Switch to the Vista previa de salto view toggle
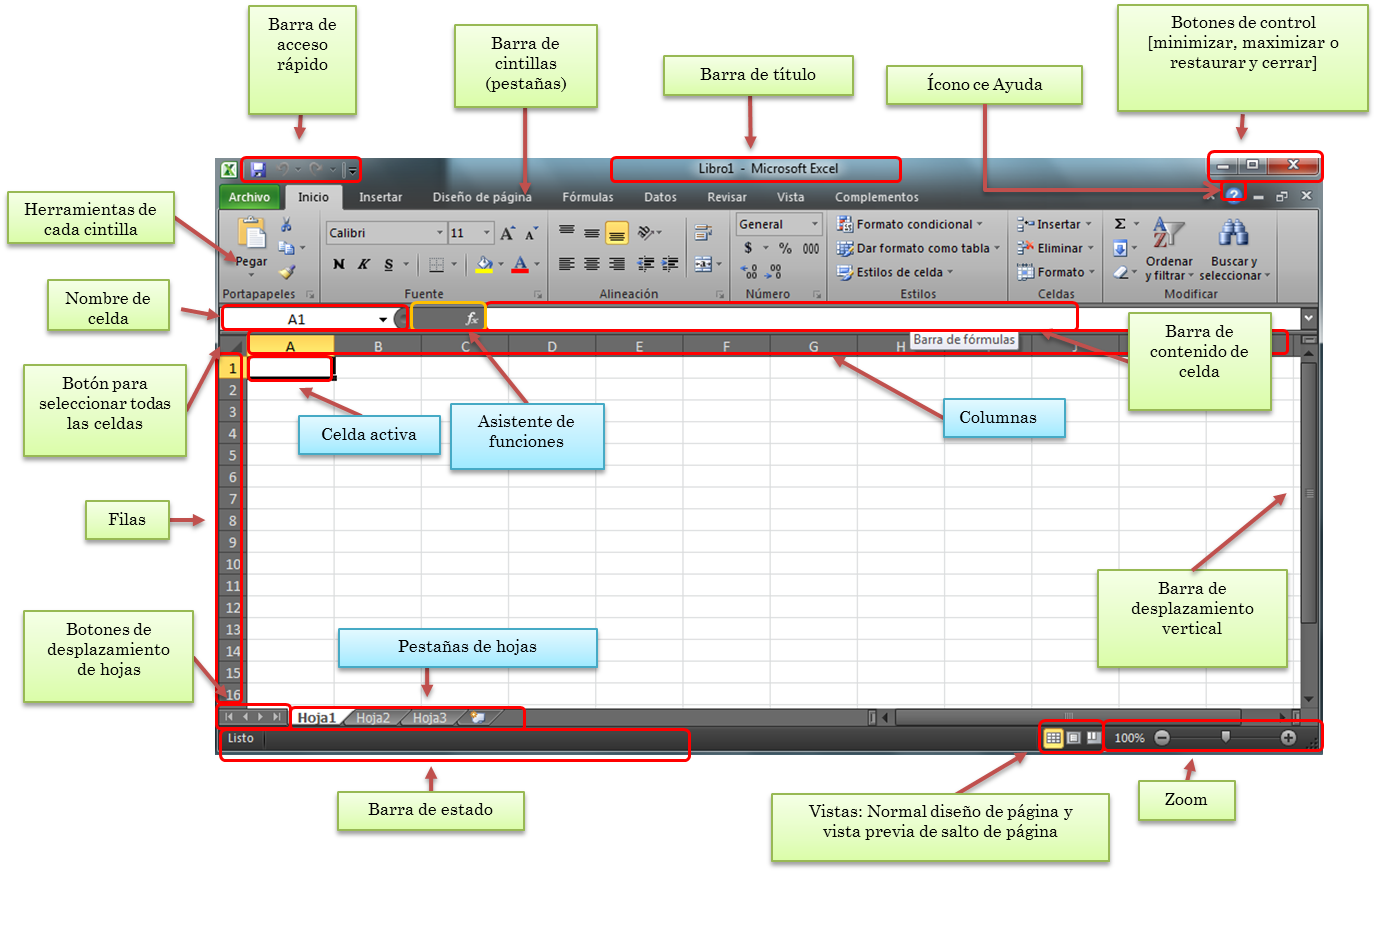This screenshot has height=931, width=1376. [x=1092, y=737]
